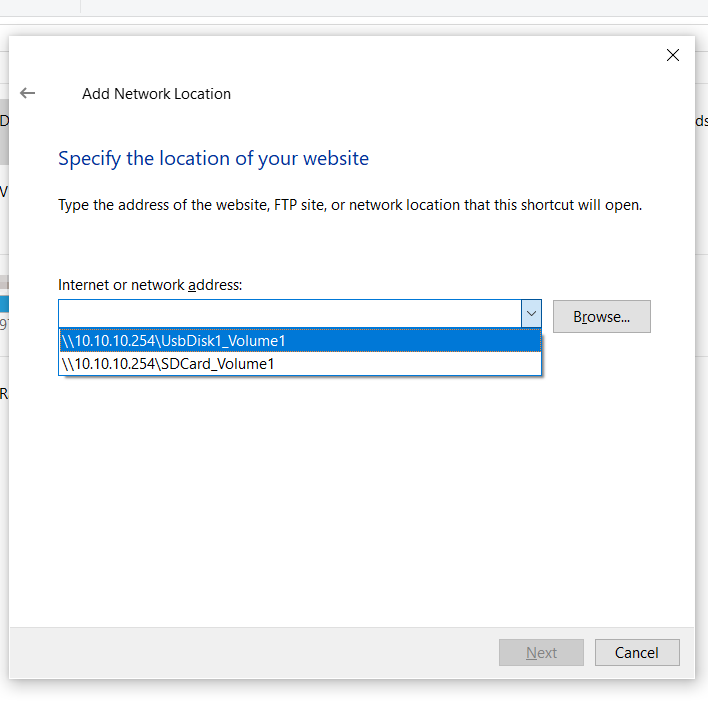
Task: Go back using the wizard's left arrow
Action: 28,93
